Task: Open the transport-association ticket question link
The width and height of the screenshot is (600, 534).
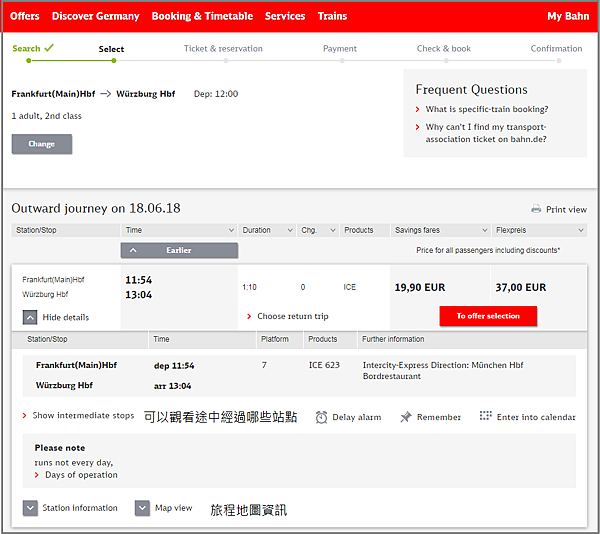Action: coord(486,133)
